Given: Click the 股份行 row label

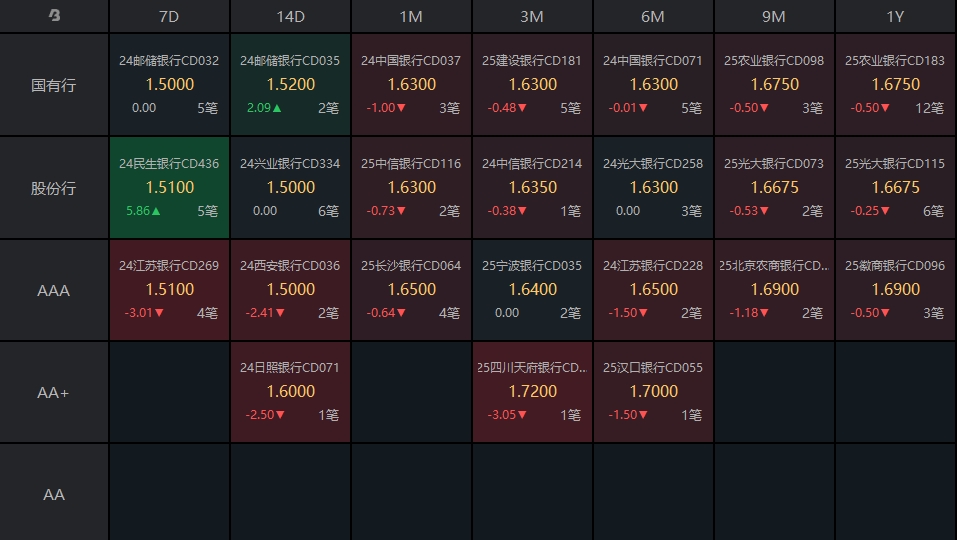Looking at the screenshot, I should point(54,188).
